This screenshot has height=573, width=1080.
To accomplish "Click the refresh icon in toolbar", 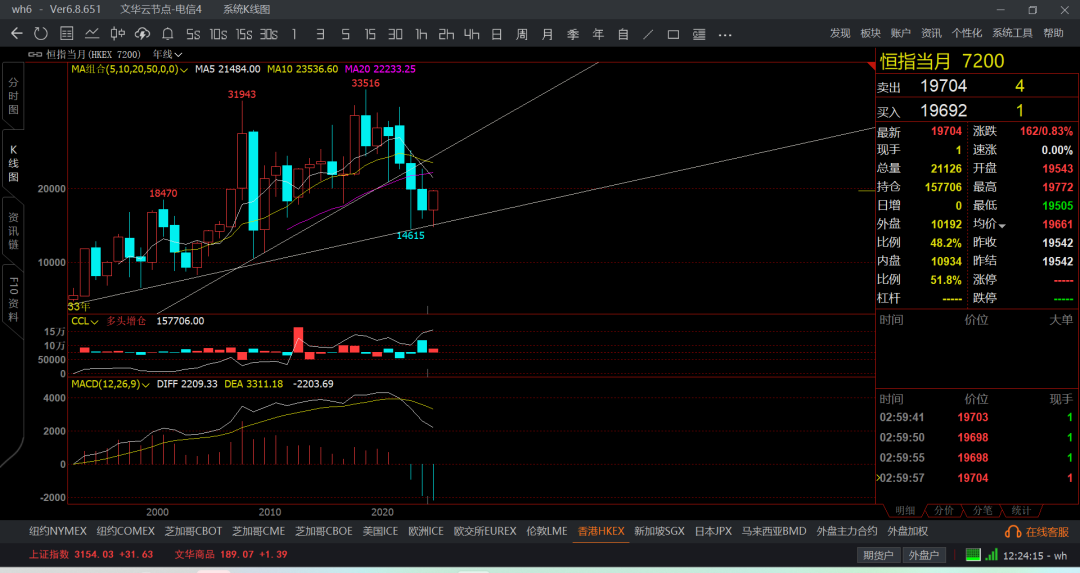I will click(x=41, y=34).
